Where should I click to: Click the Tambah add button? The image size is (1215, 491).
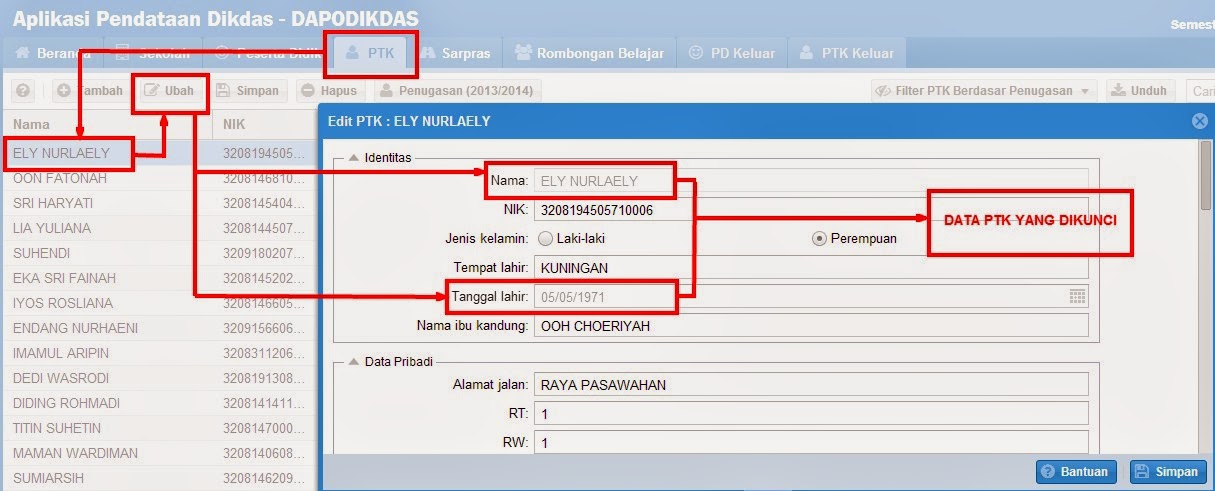(90, 91)
